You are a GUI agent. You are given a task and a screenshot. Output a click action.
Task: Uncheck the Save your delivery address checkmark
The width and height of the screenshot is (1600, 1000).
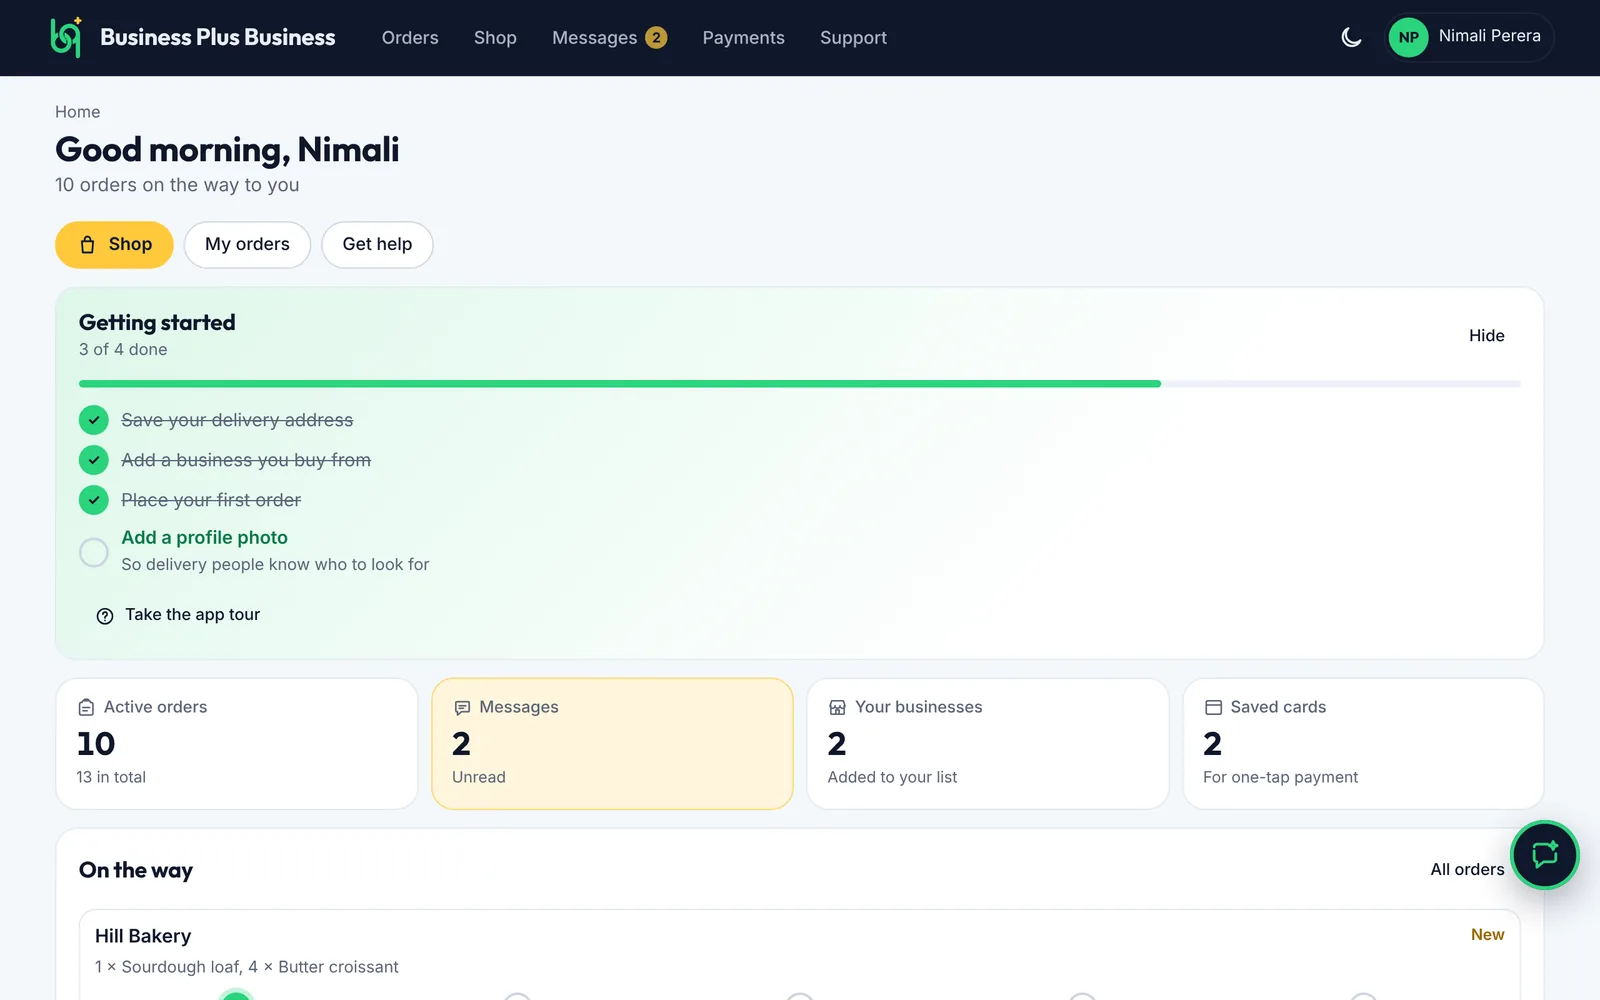click(94, 420)
